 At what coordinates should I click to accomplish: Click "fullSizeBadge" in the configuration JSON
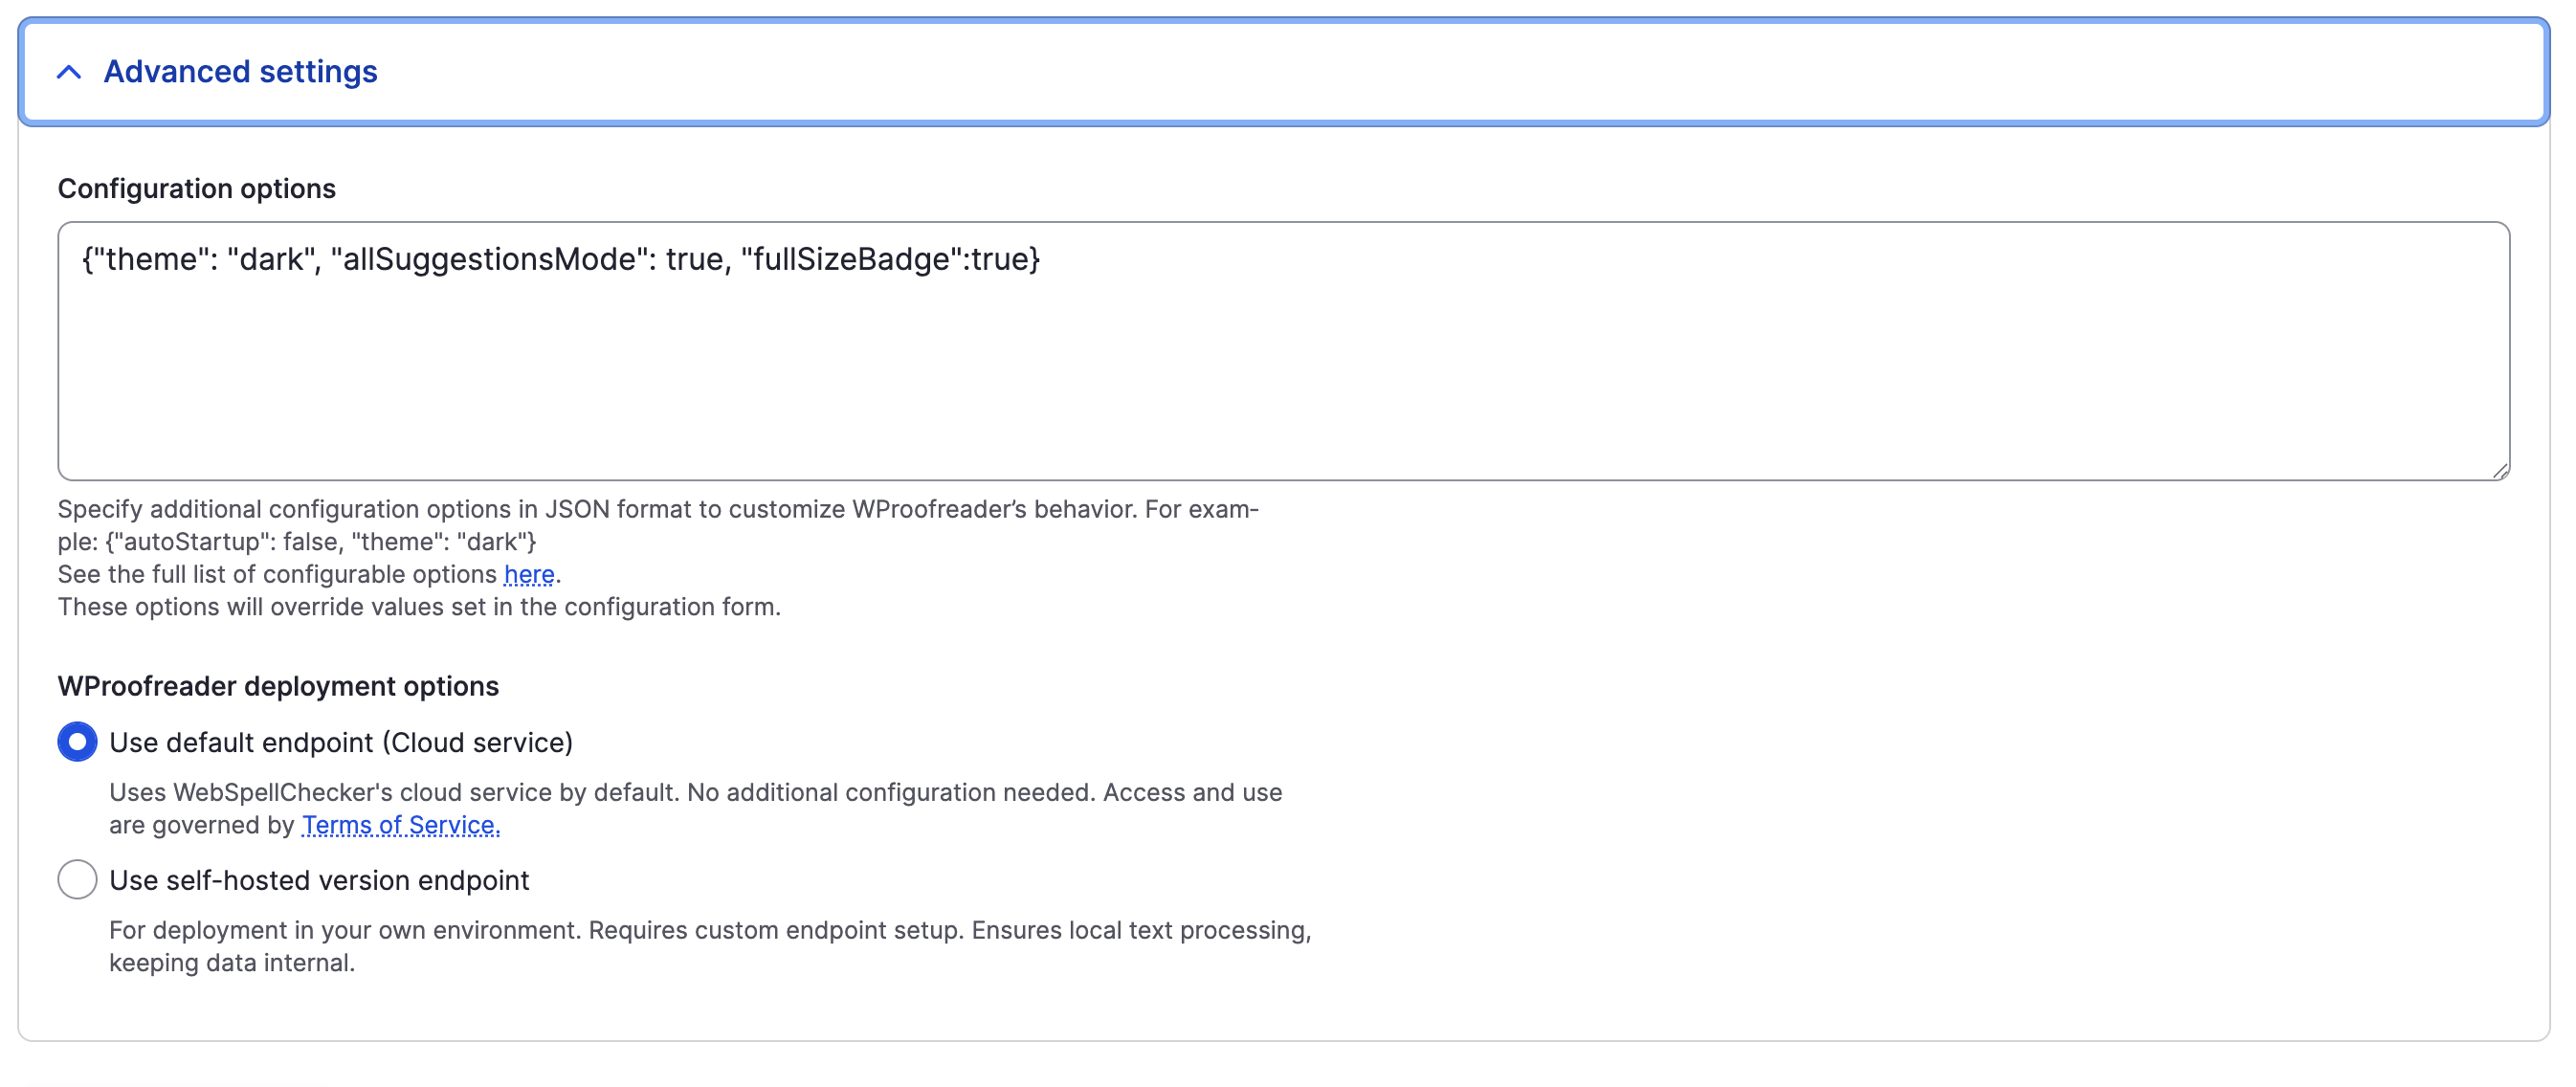[850, 260]
